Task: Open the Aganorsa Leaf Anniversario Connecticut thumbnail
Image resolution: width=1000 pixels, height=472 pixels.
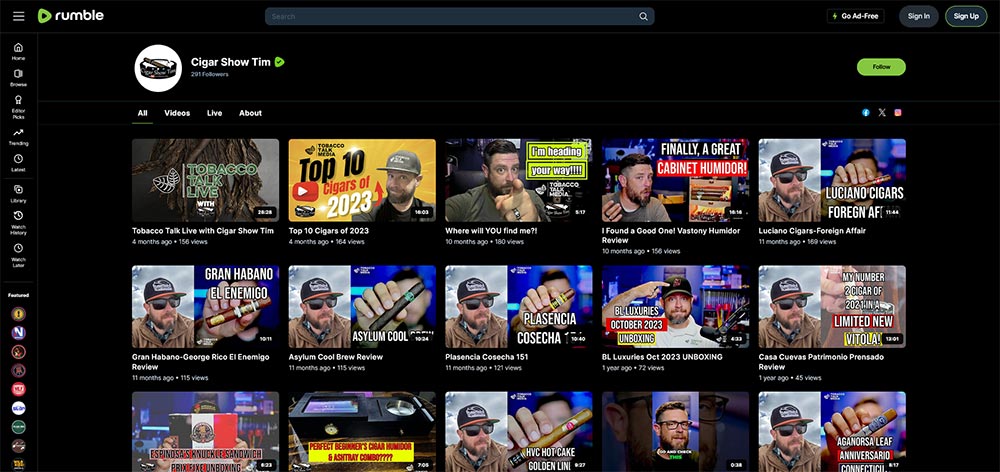Action: tap(832, 432)
